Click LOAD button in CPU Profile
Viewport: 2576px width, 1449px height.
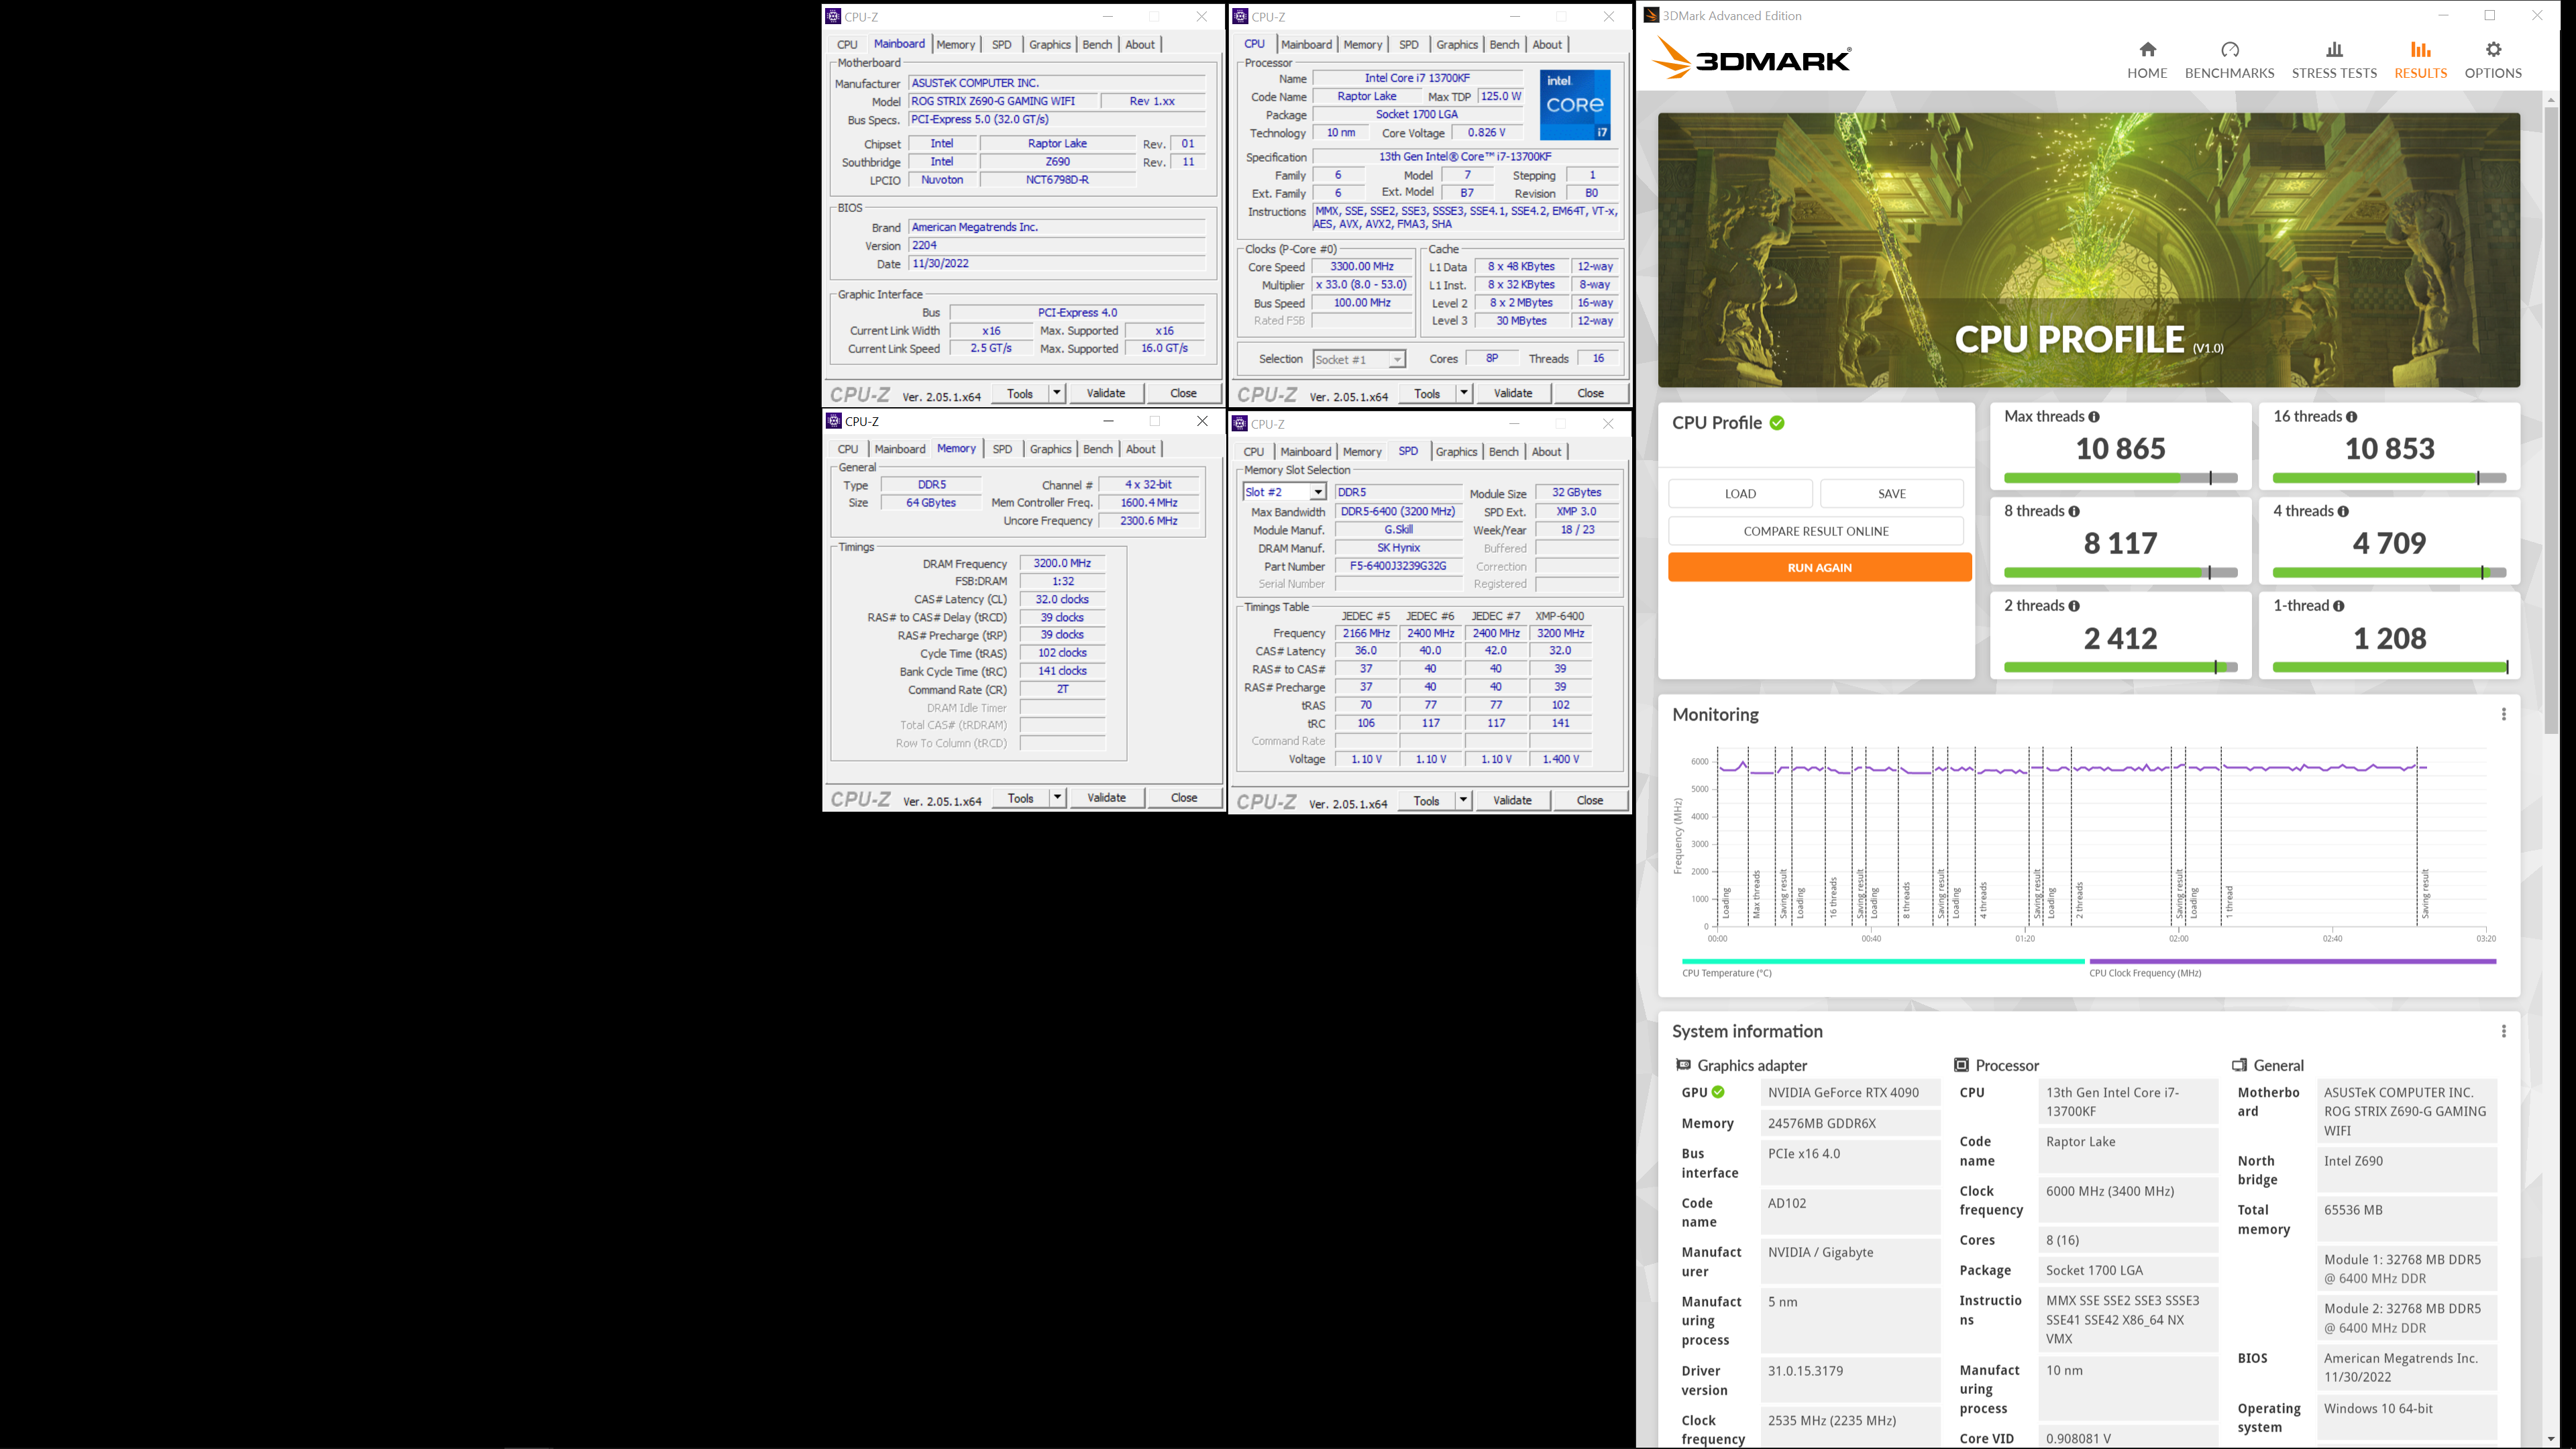click(x=1740, y=493)
